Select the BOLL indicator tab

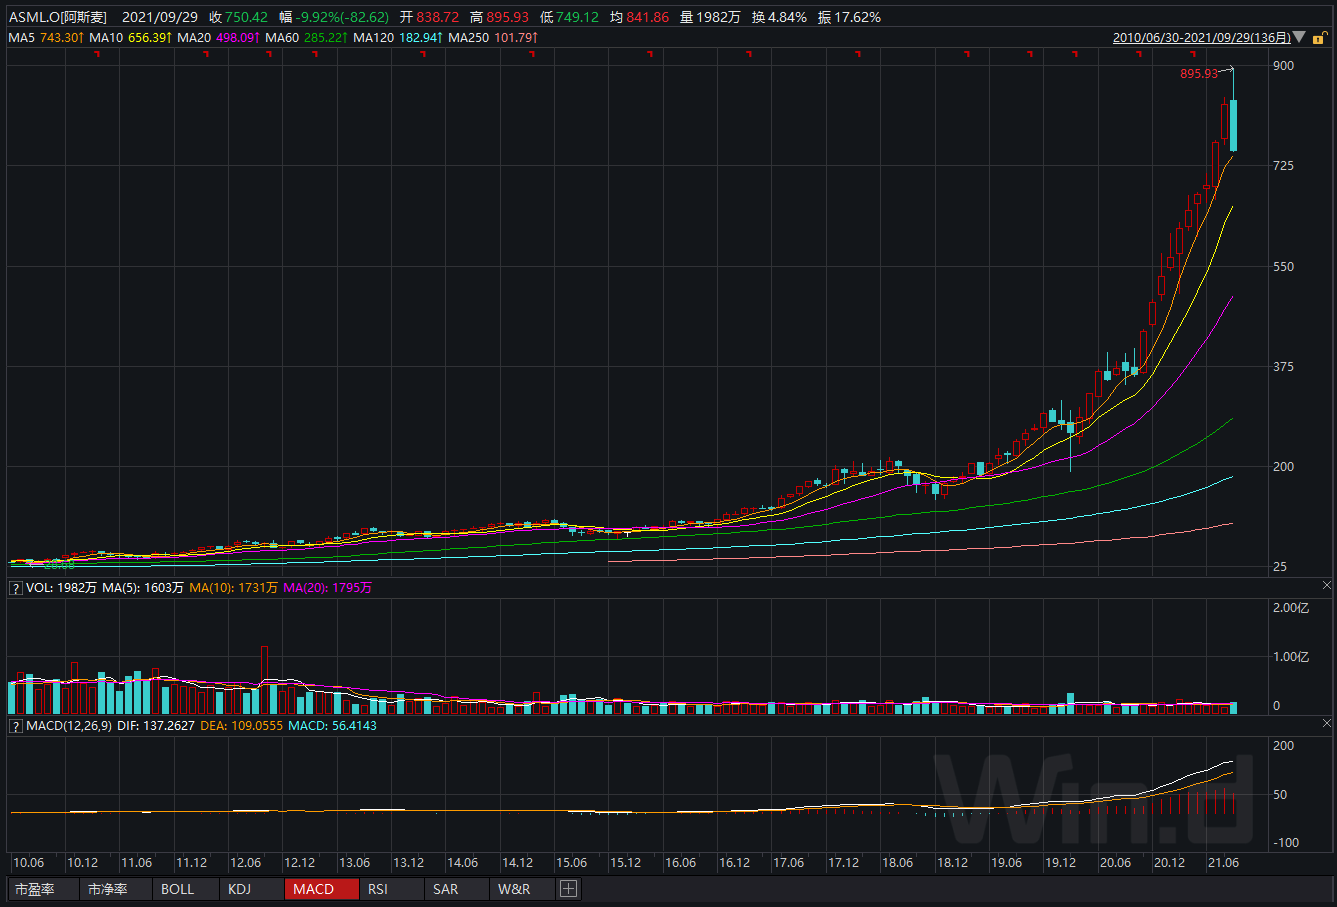click(185, 889)
